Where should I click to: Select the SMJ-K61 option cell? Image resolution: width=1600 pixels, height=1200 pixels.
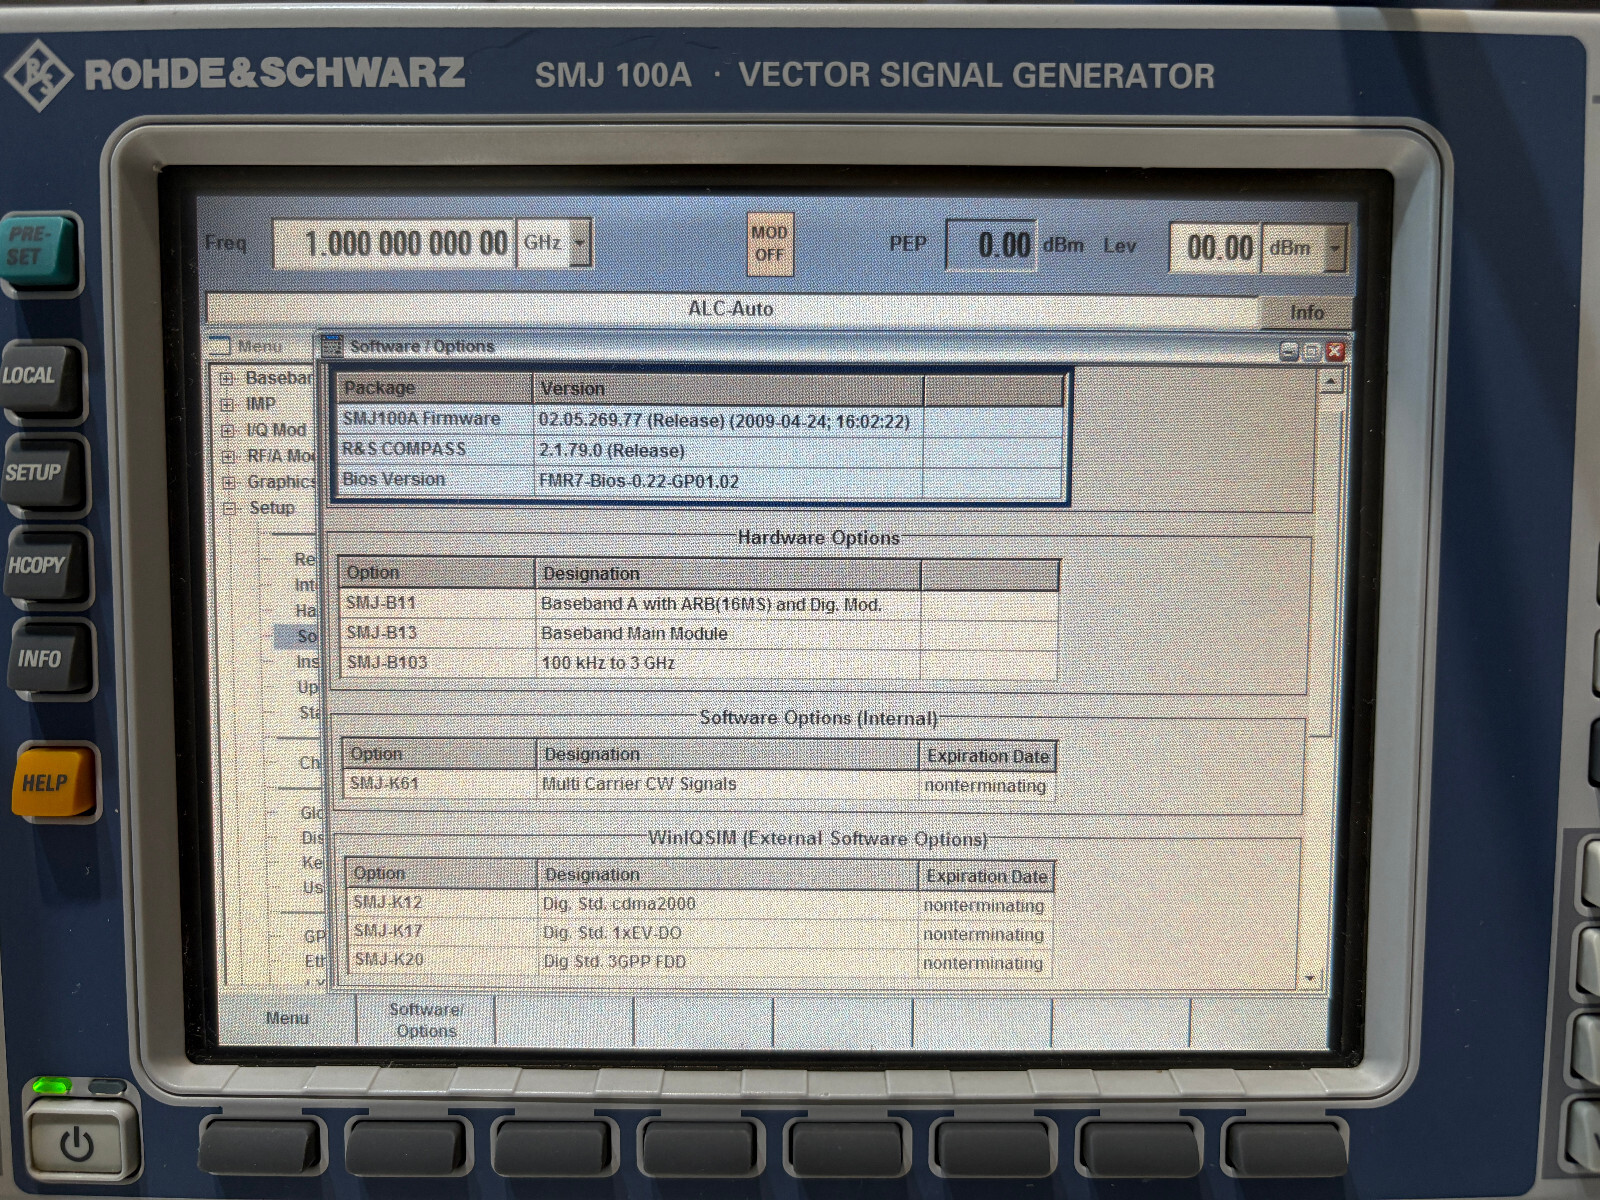click(441, 784)
